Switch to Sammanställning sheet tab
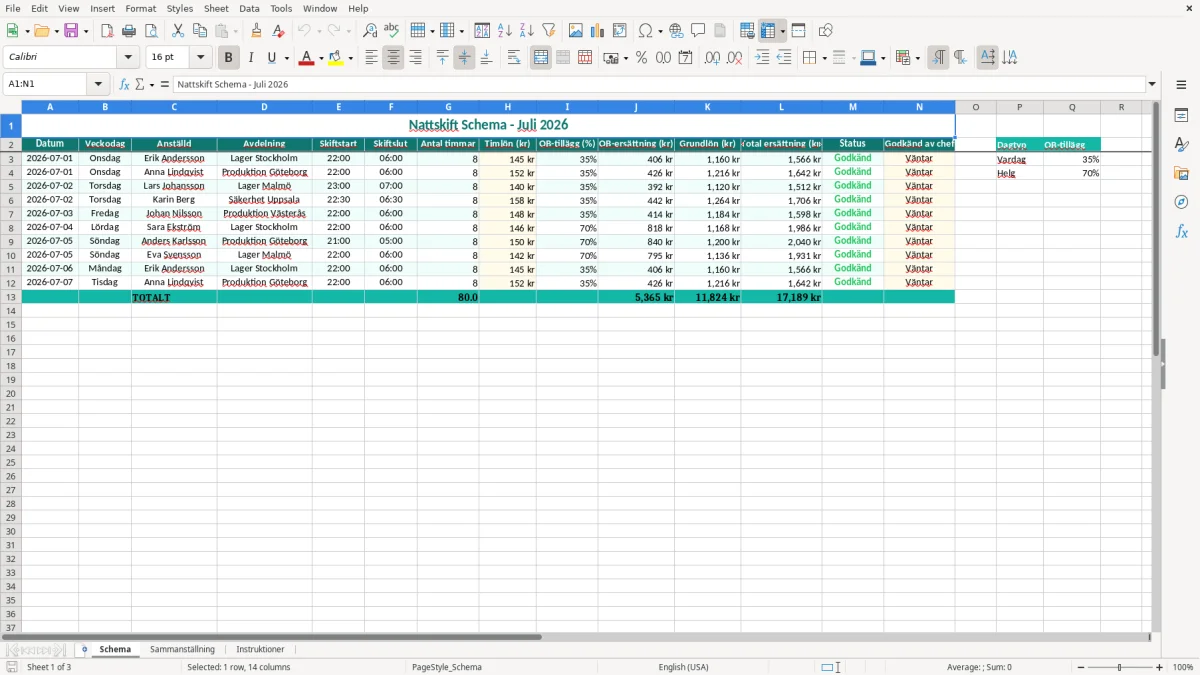1200x675 pixels. 182,649
